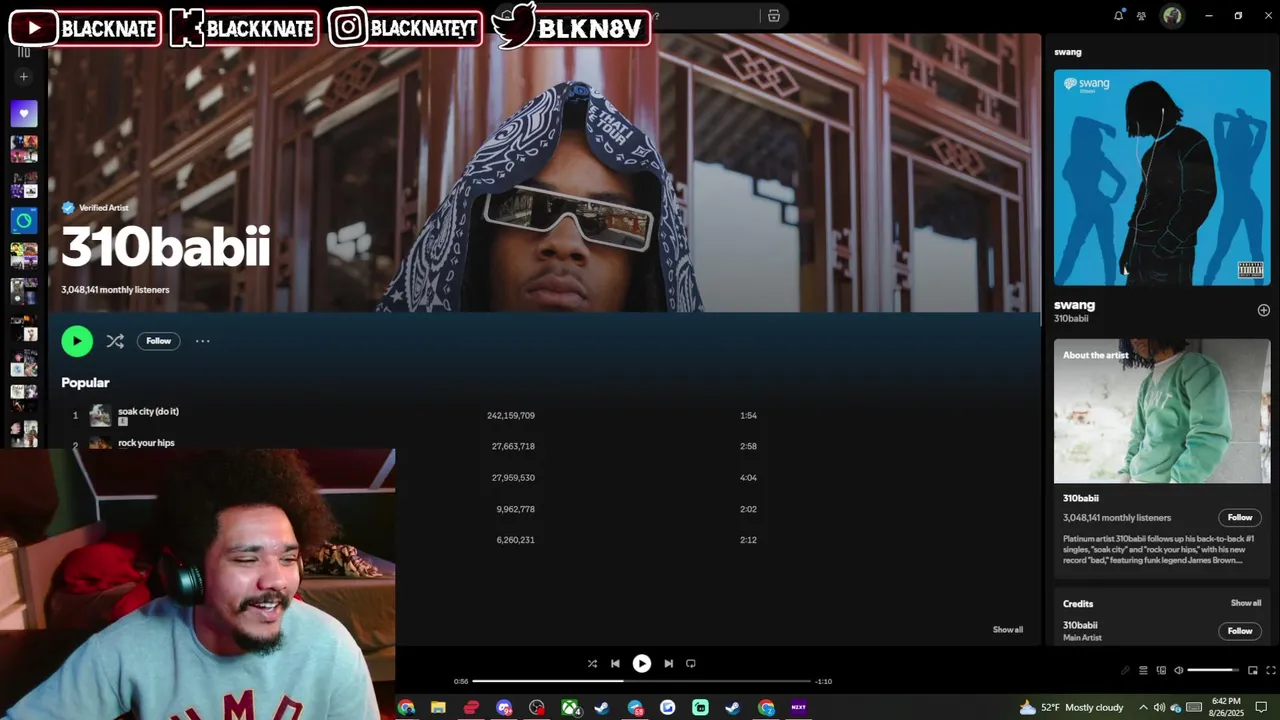This screenshot has height=720, width=1280.
Task: Open Friend Activity from the top bar
Action: (x=1141, y=15)
